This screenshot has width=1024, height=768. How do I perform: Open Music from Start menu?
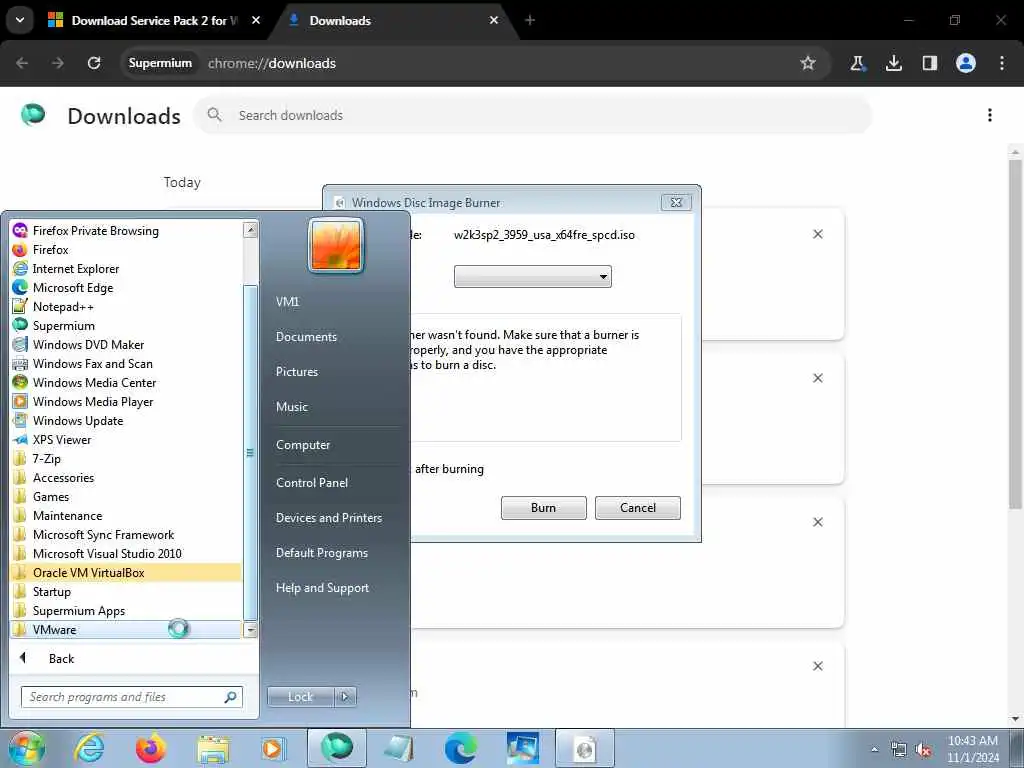click(291, 406)
